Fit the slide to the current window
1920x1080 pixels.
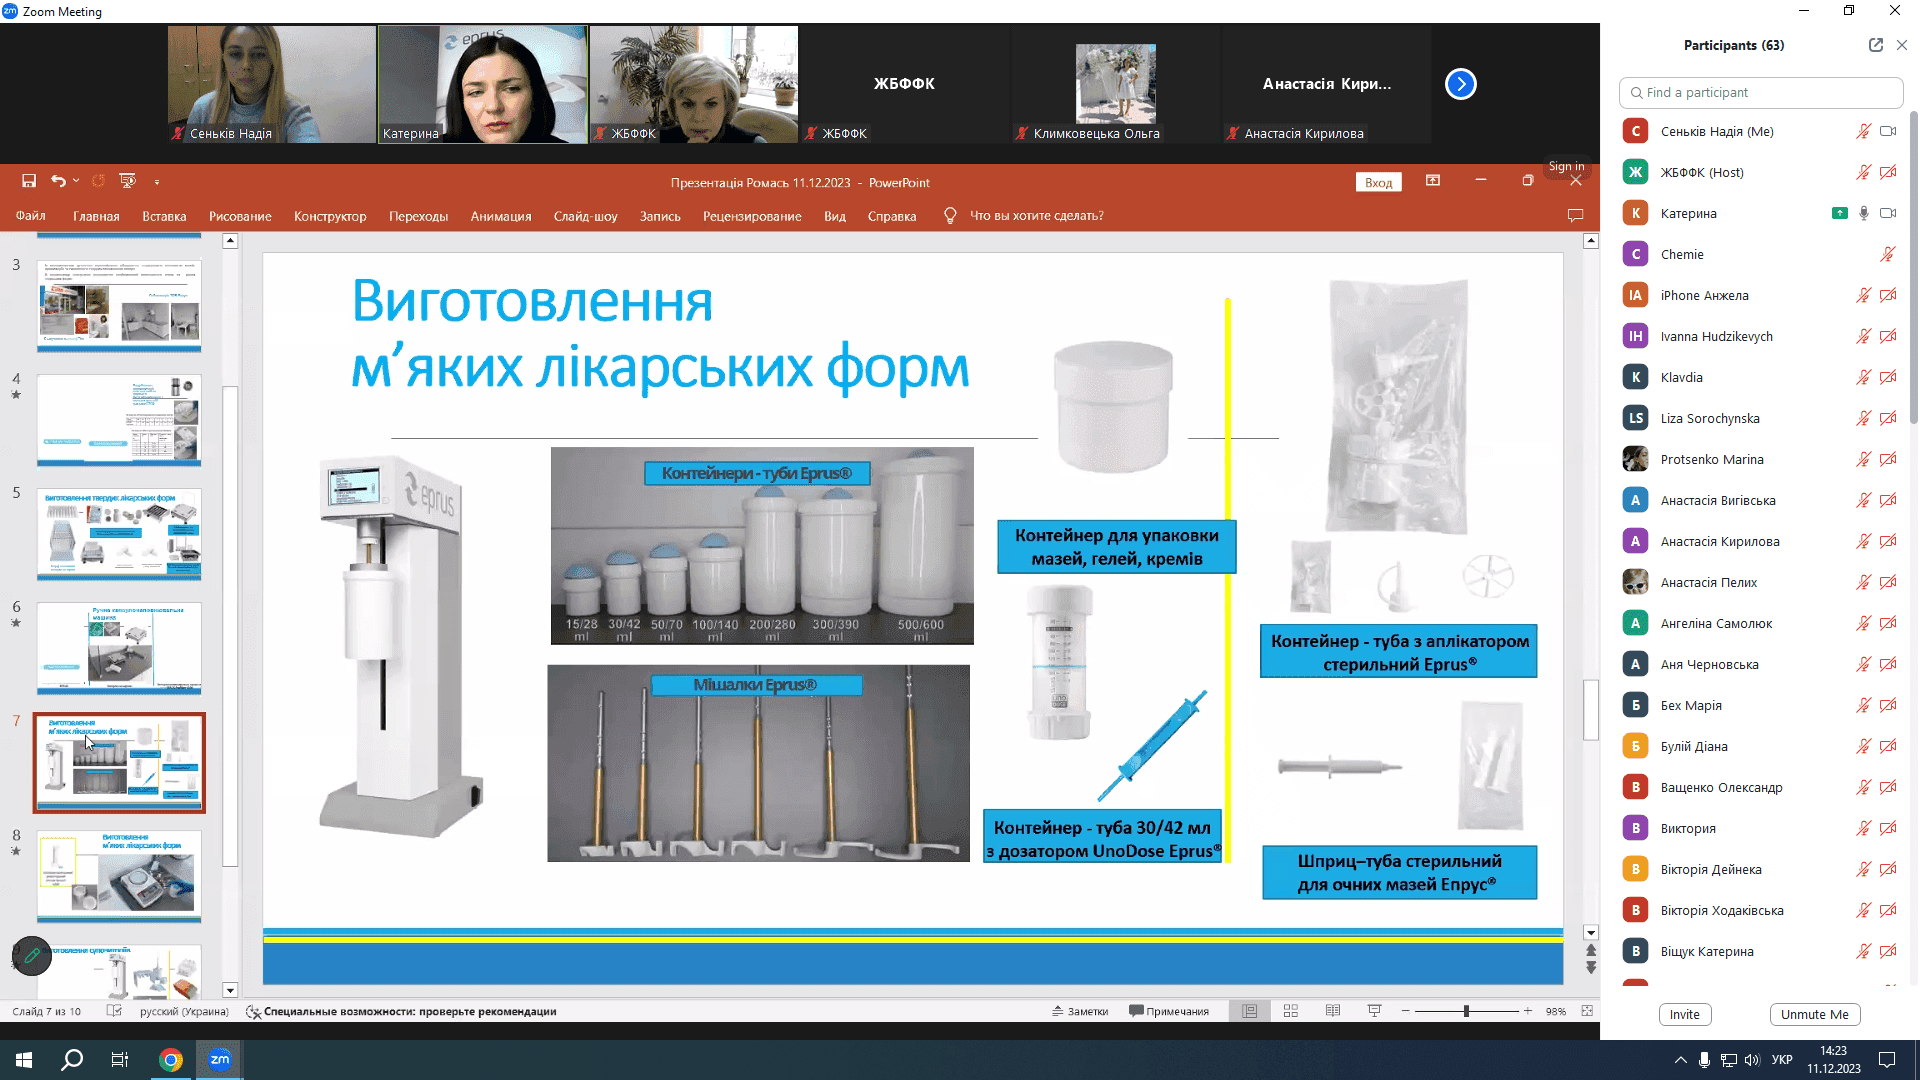coord(1587,1011)
